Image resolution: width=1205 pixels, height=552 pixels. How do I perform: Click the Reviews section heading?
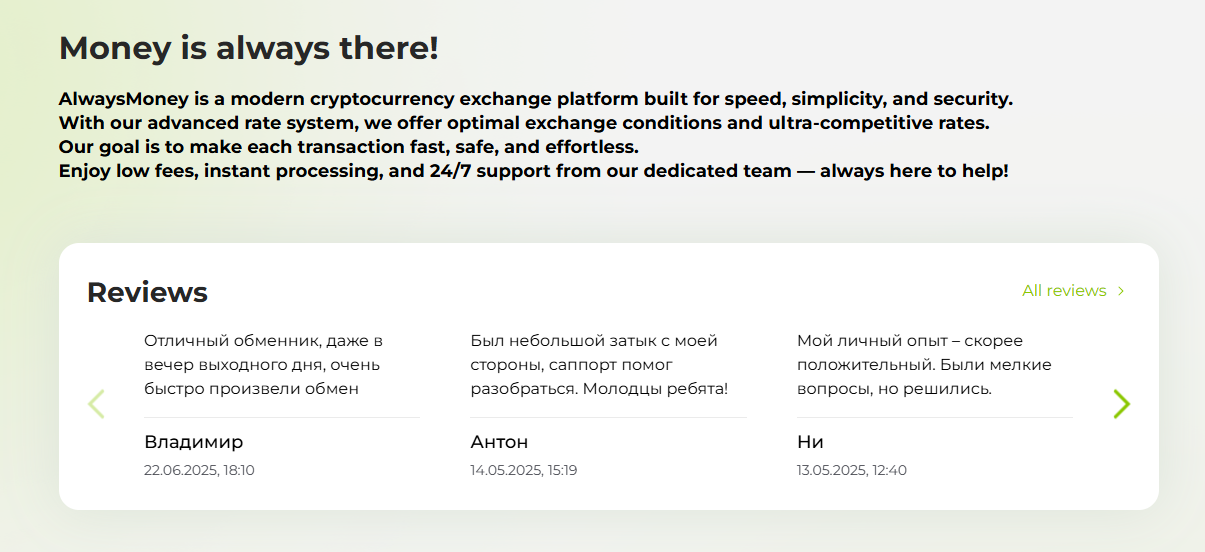point(147,292)
